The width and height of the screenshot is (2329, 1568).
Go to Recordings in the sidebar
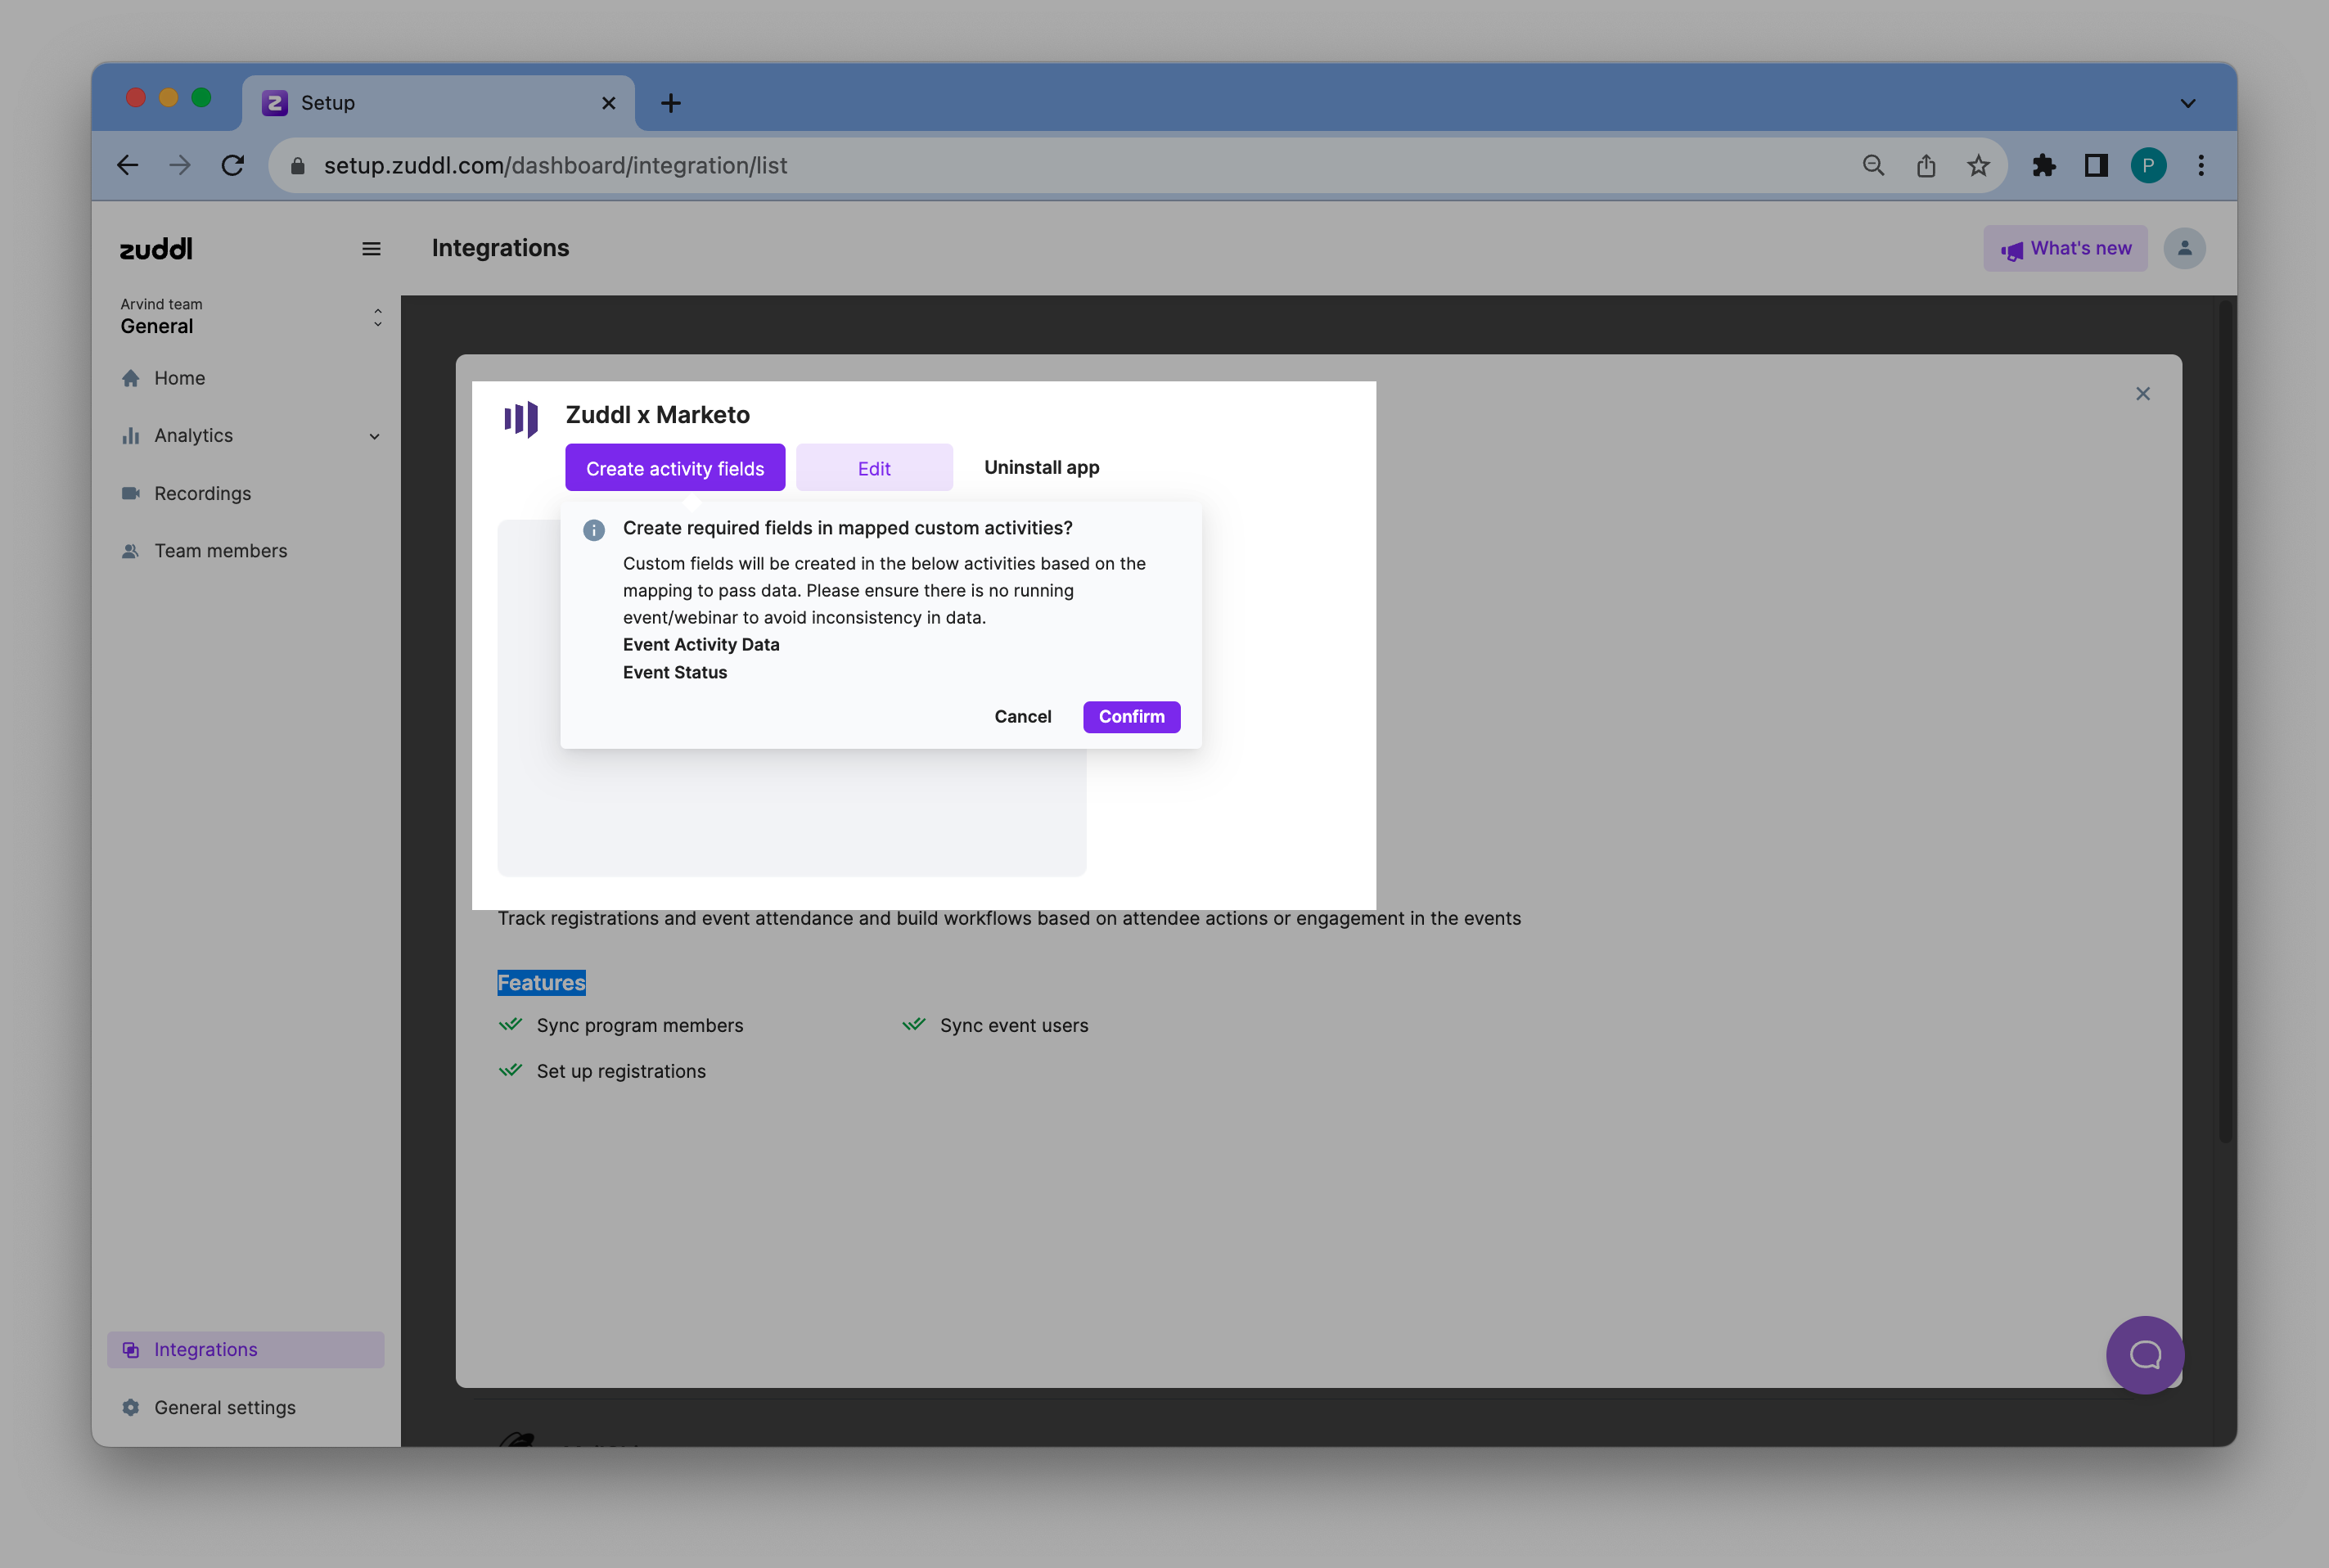202,493
